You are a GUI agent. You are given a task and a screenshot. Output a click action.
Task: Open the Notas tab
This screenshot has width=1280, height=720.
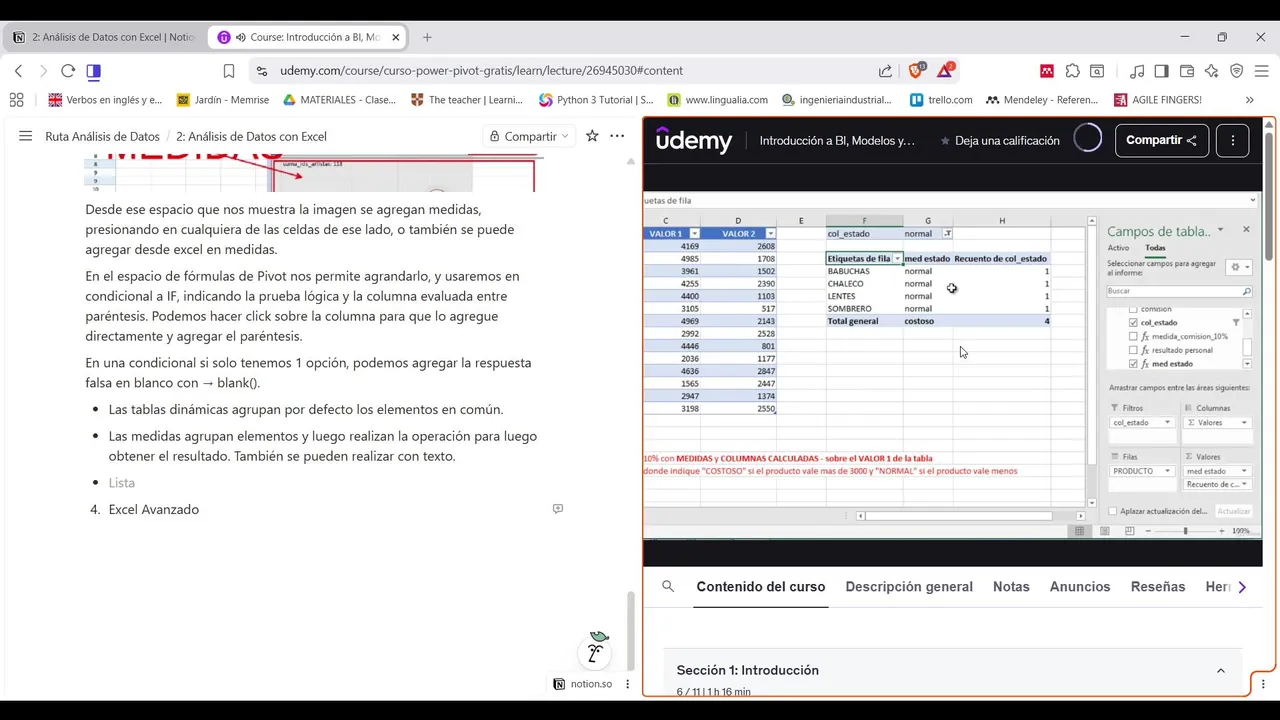[x=1011, y=587]
